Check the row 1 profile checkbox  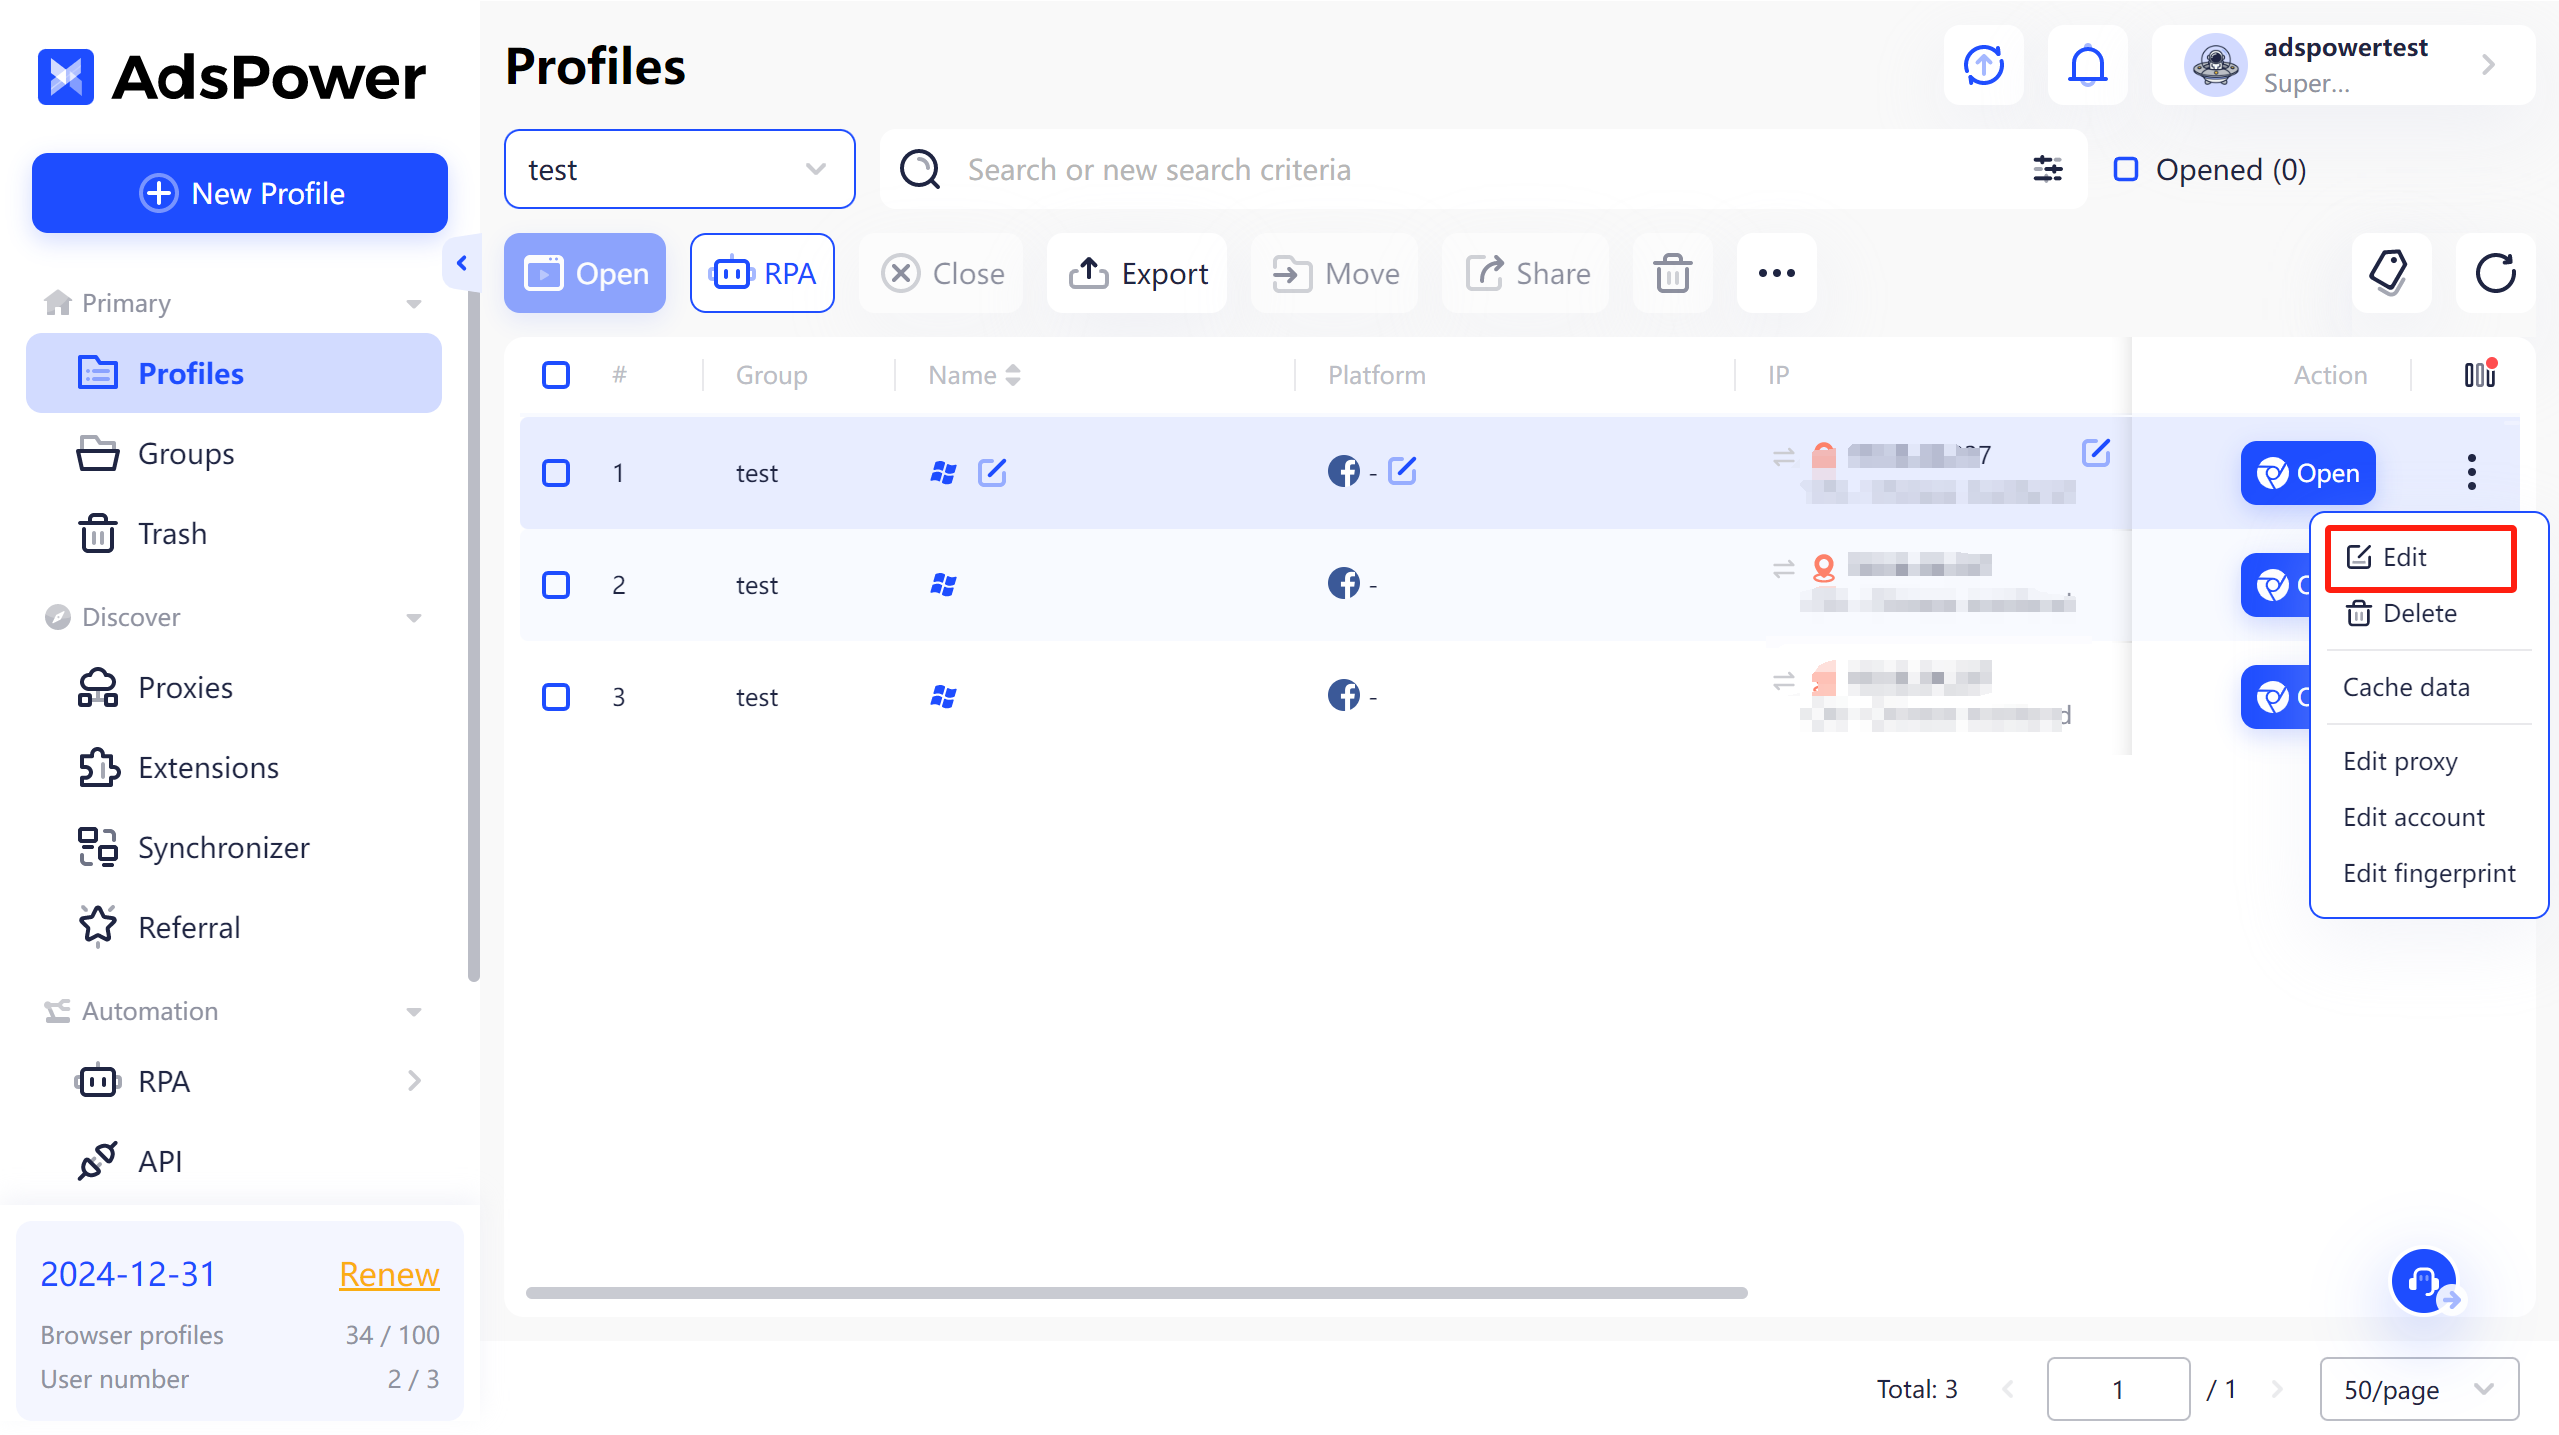pos(556,472)
